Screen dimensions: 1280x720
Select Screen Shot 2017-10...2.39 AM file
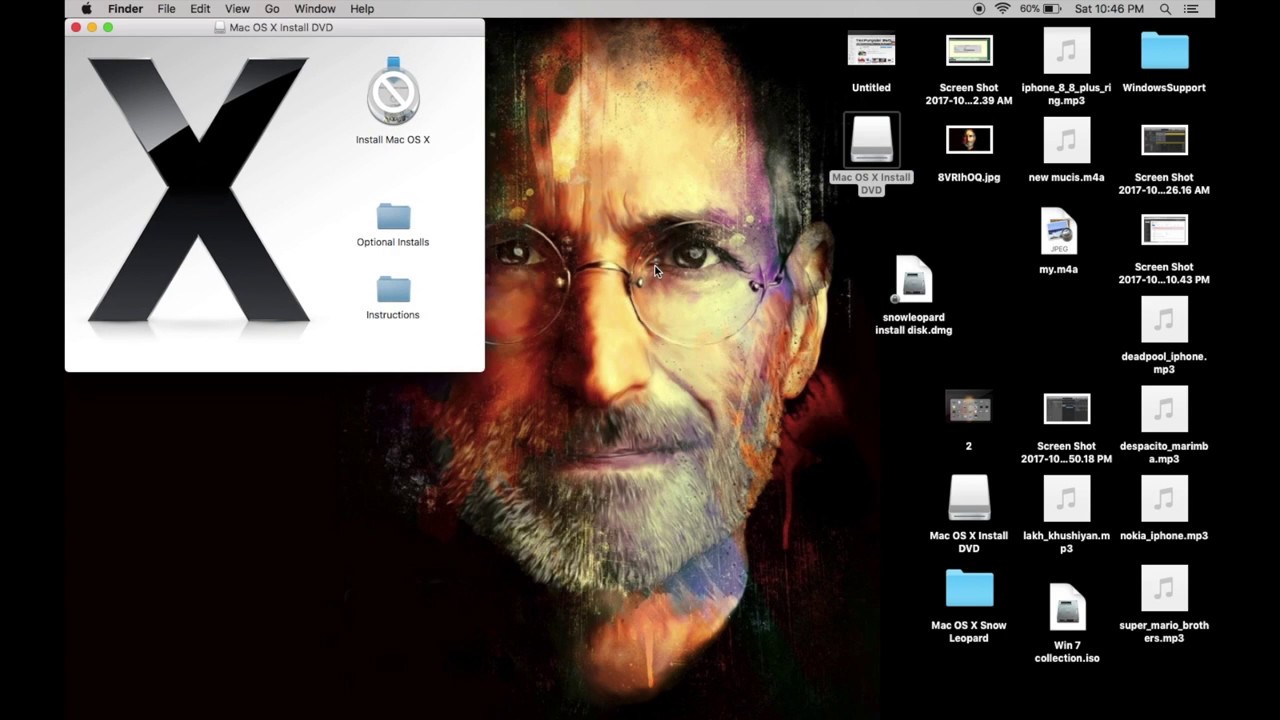coord(969,51)
